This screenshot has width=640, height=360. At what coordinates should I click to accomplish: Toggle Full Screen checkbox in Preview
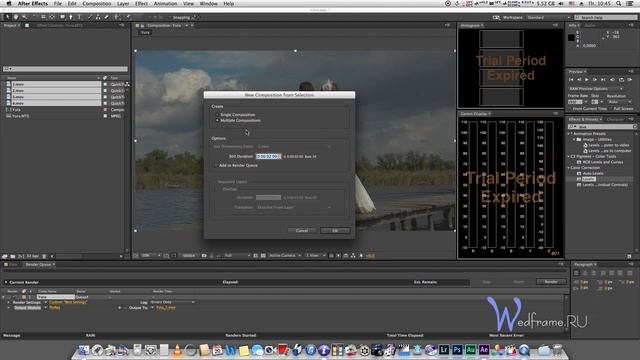611,109
